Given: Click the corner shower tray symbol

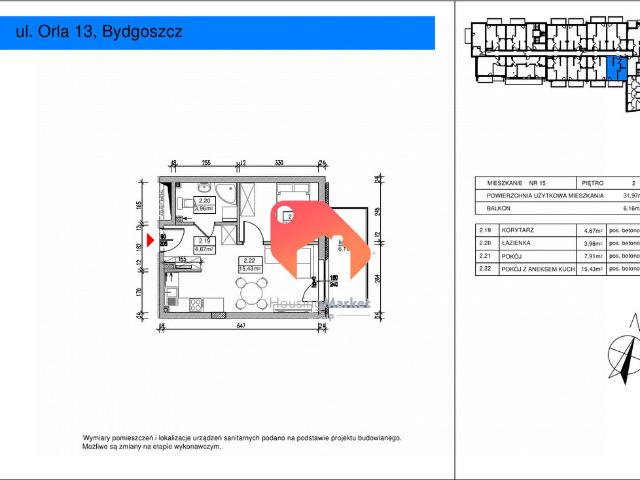Looking at the screenshot, I should point(225,194).
